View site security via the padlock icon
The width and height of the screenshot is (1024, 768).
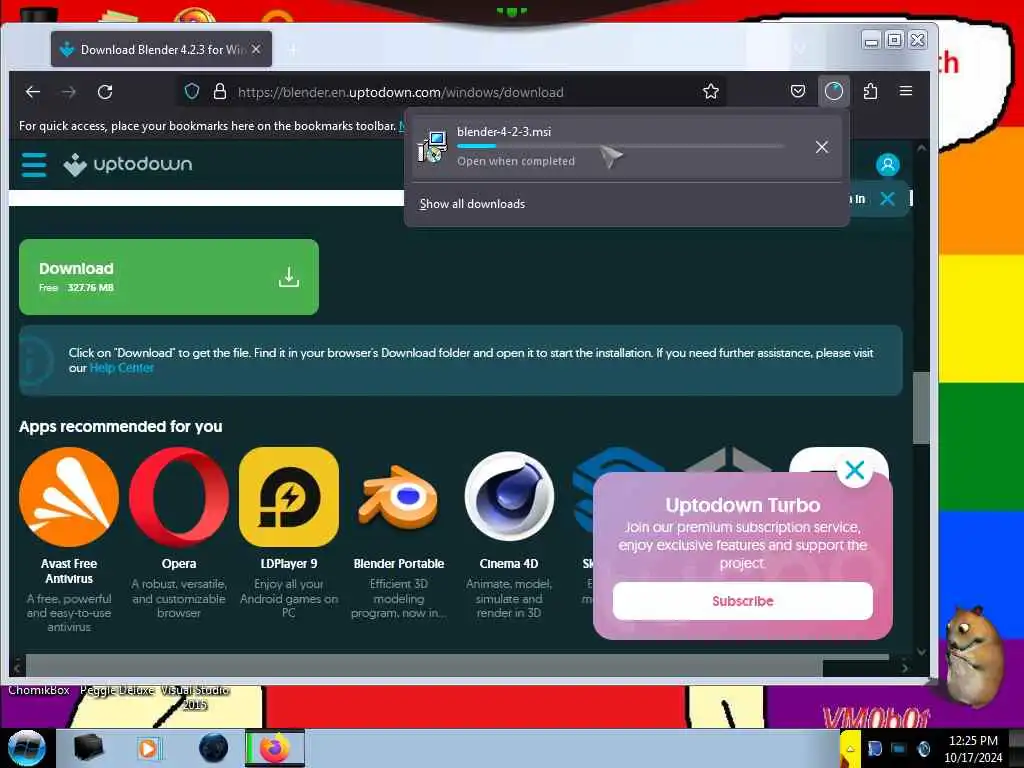pos(220,91)
